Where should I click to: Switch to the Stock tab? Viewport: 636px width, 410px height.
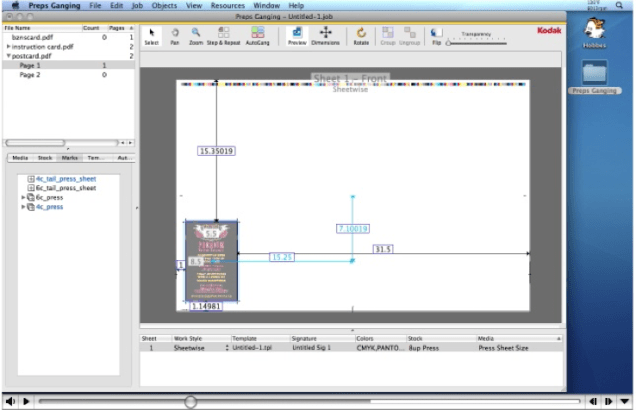(45, 158)
